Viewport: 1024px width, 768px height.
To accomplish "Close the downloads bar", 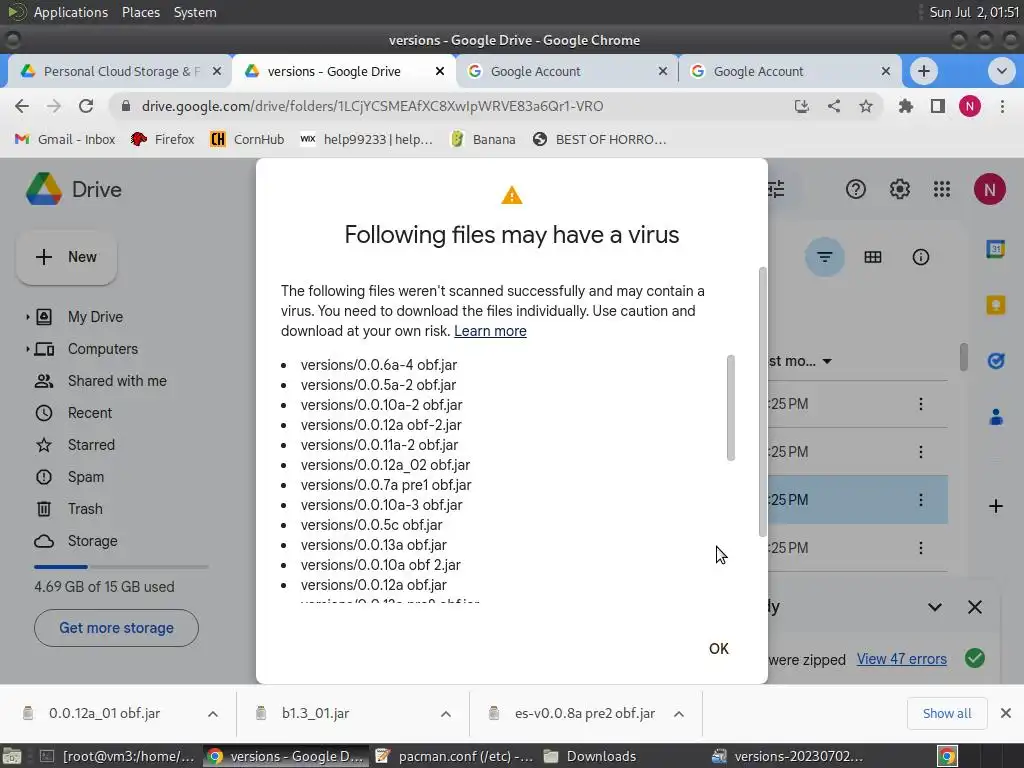I will 1006,713.
